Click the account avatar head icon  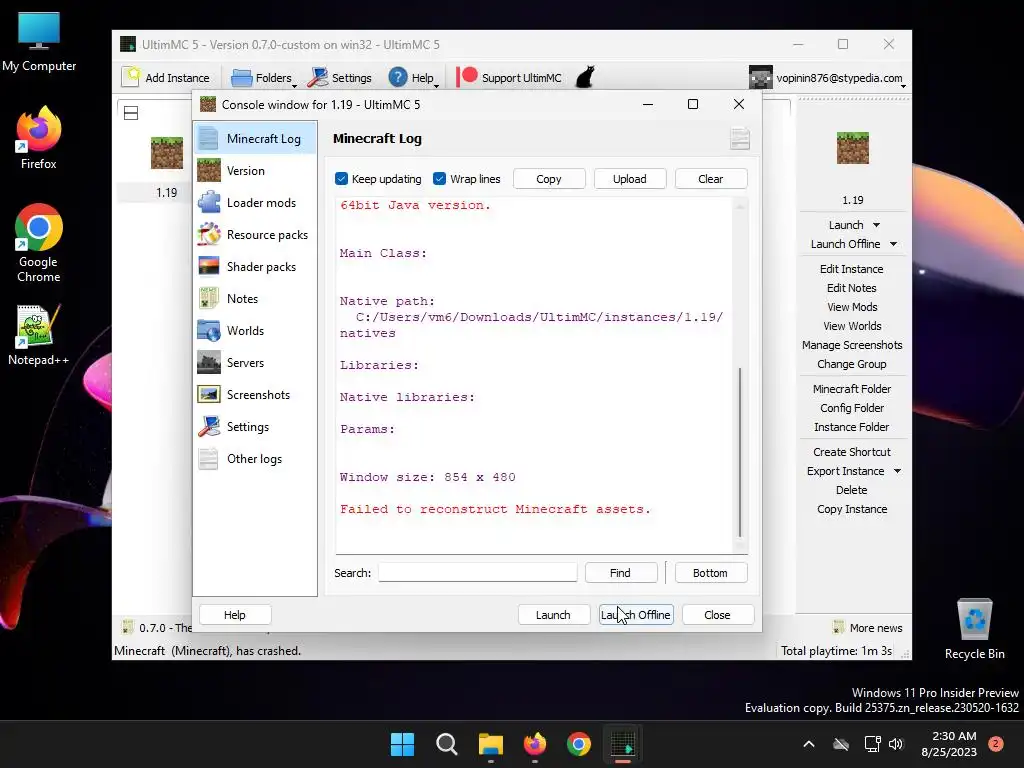pyautogui.click(x=761, y=78)
